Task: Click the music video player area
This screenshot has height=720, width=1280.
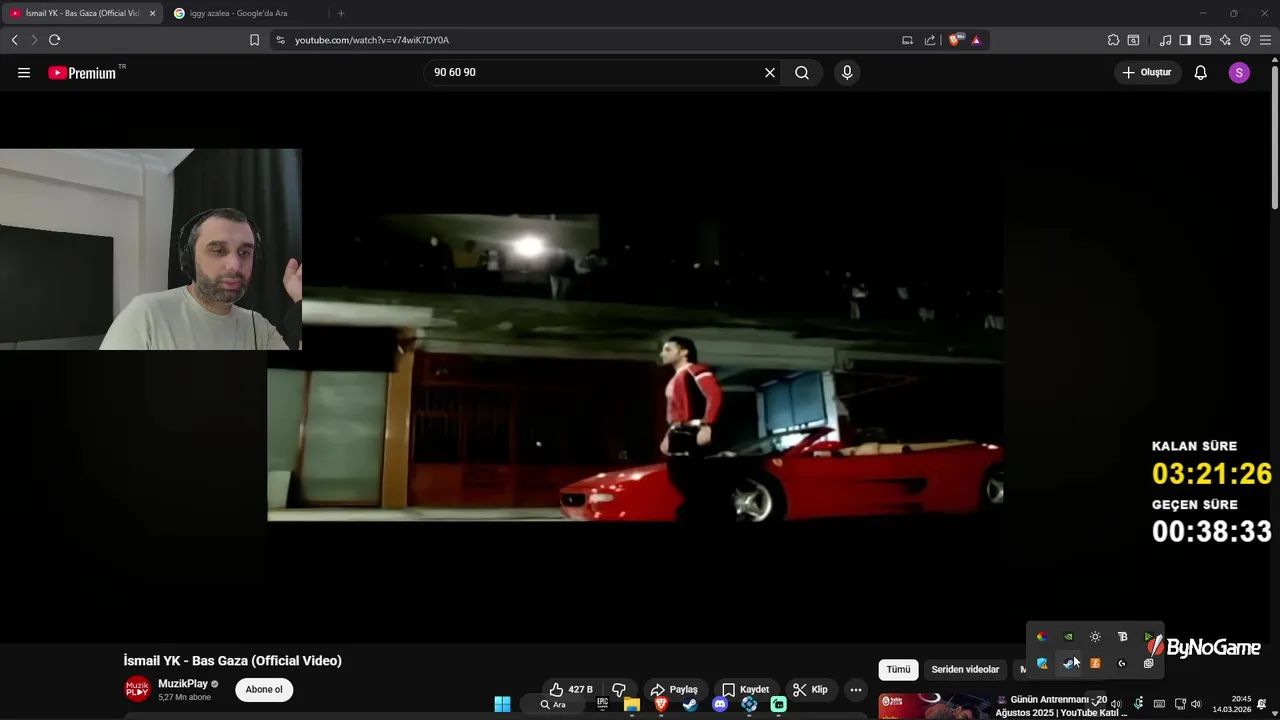Action: [635, 367]
